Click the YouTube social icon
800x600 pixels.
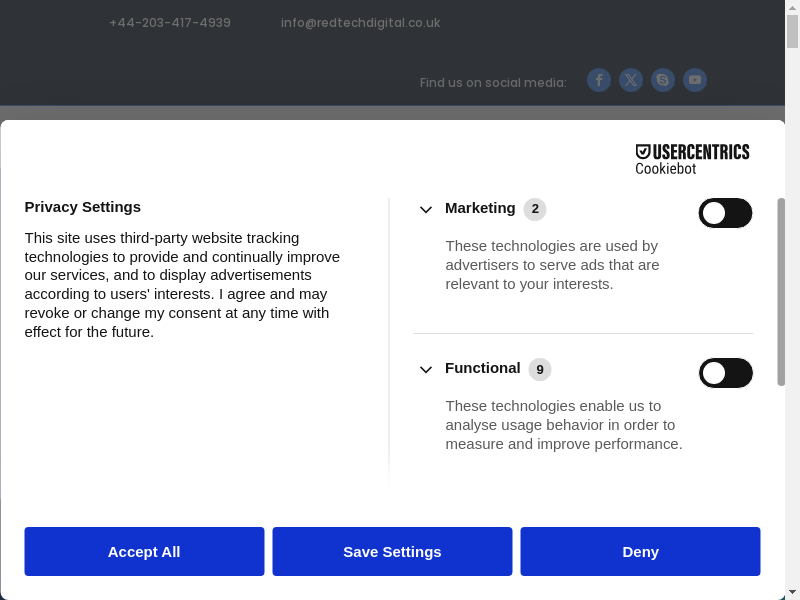click(695, 80)
